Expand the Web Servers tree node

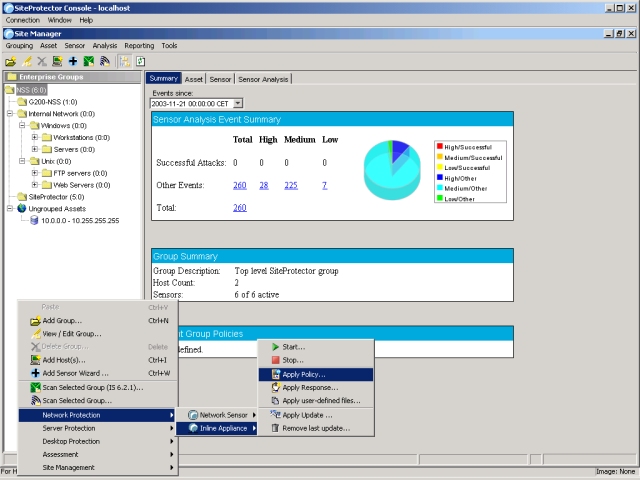coord(35,185)
